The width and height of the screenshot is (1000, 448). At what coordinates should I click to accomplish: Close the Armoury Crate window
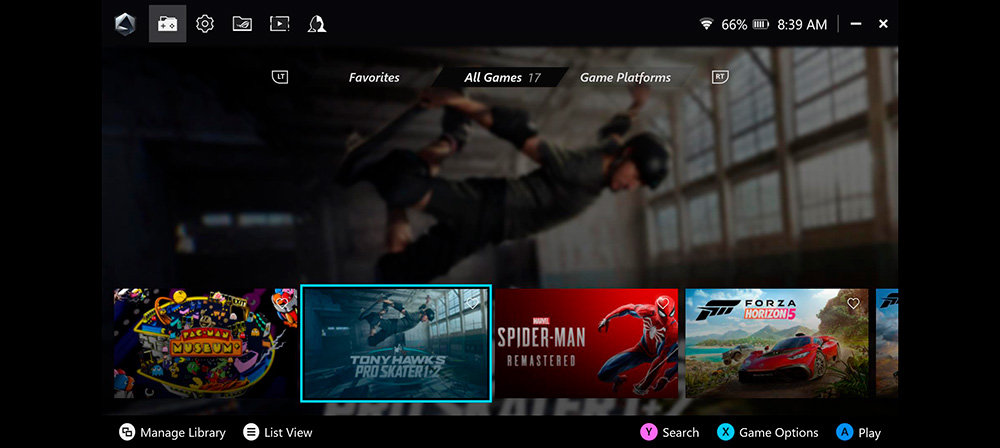(883, 24)
